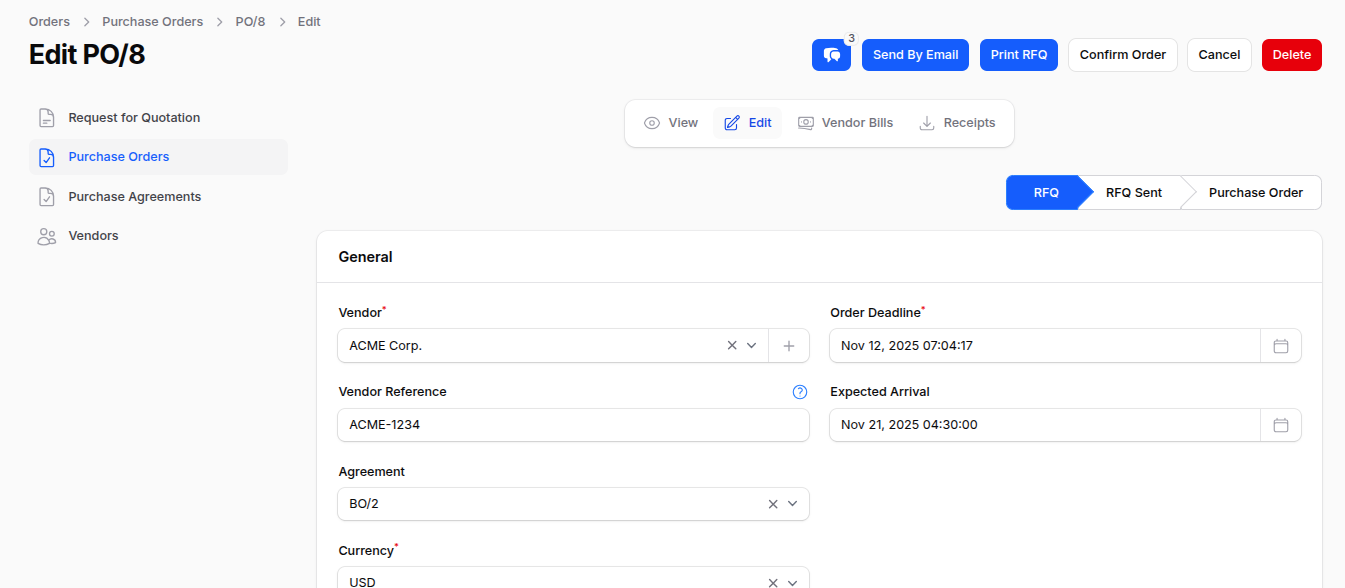The height and width of the screenshot is (588, 1345).
Task: Open the Currency dropdown
Action: (793, 581)
